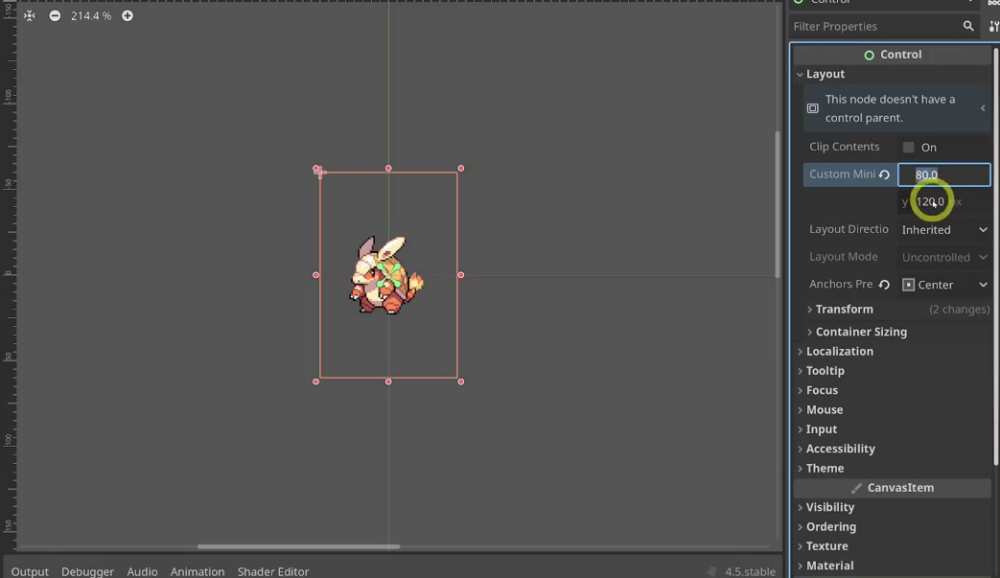Screen dimensions: 1000x578
Task: Expand the Texture section
Action: click(826, 546)
